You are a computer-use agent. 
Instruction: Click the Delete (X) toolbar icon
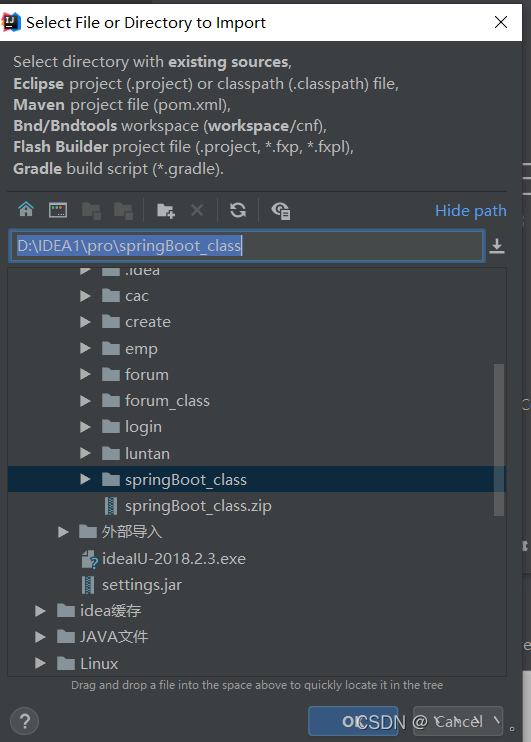(x=197, y=210)
